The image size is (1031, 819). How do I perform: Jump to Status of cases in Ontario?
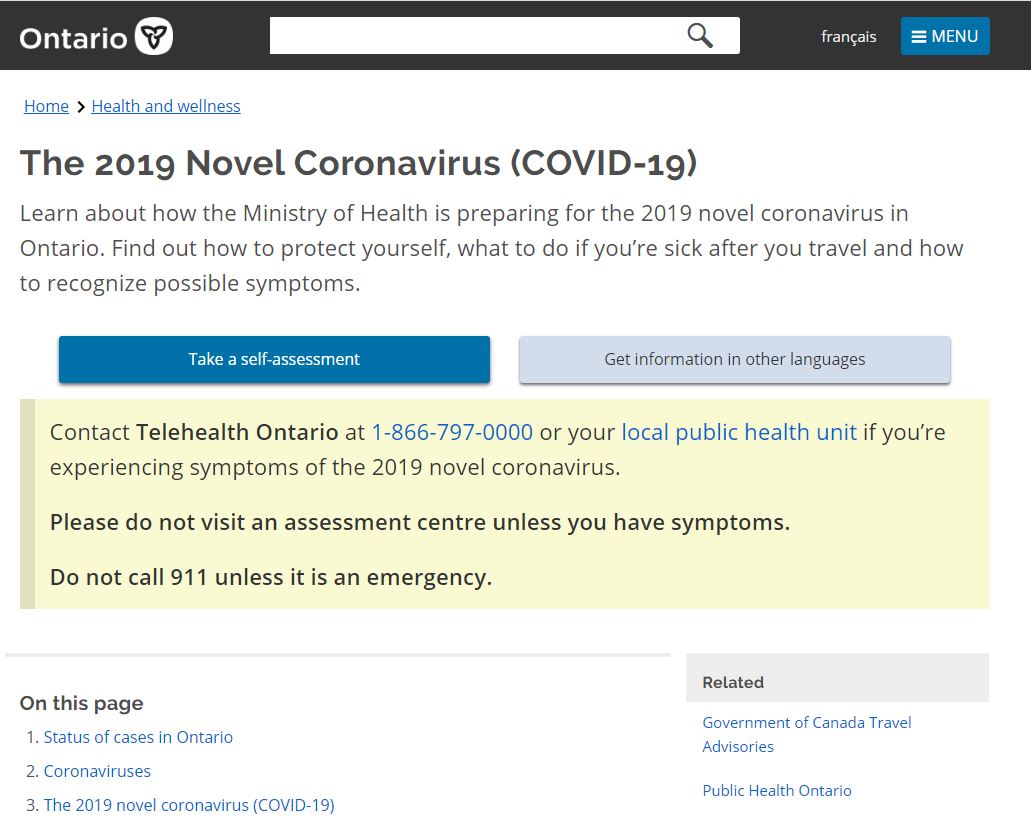(x=138, y=737)
